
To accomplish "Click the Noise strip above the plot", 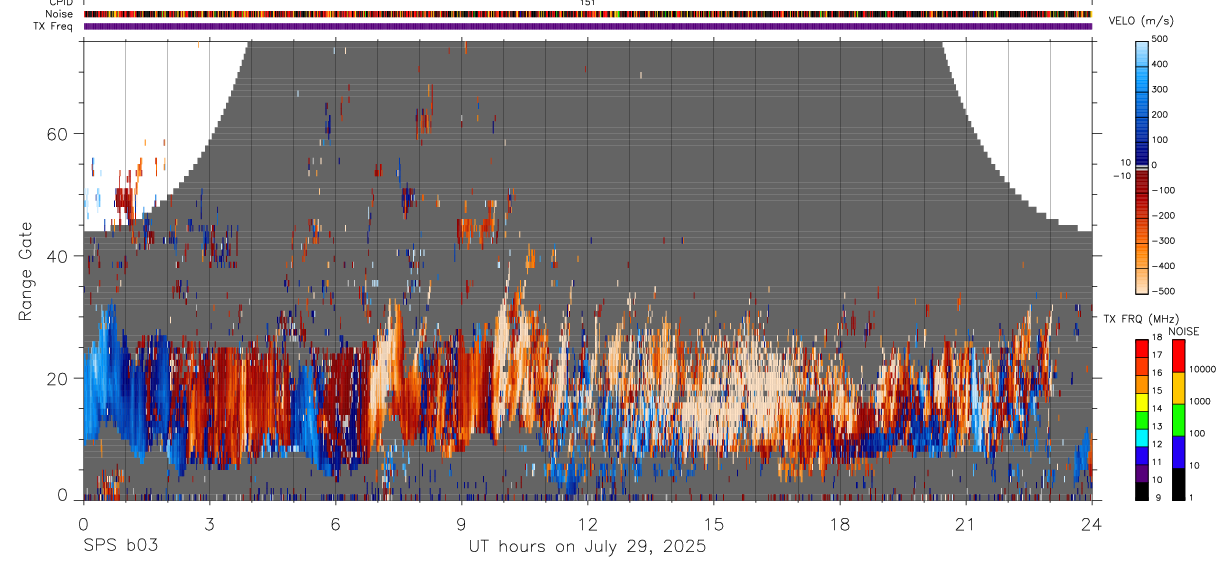I will coord(588,14).
